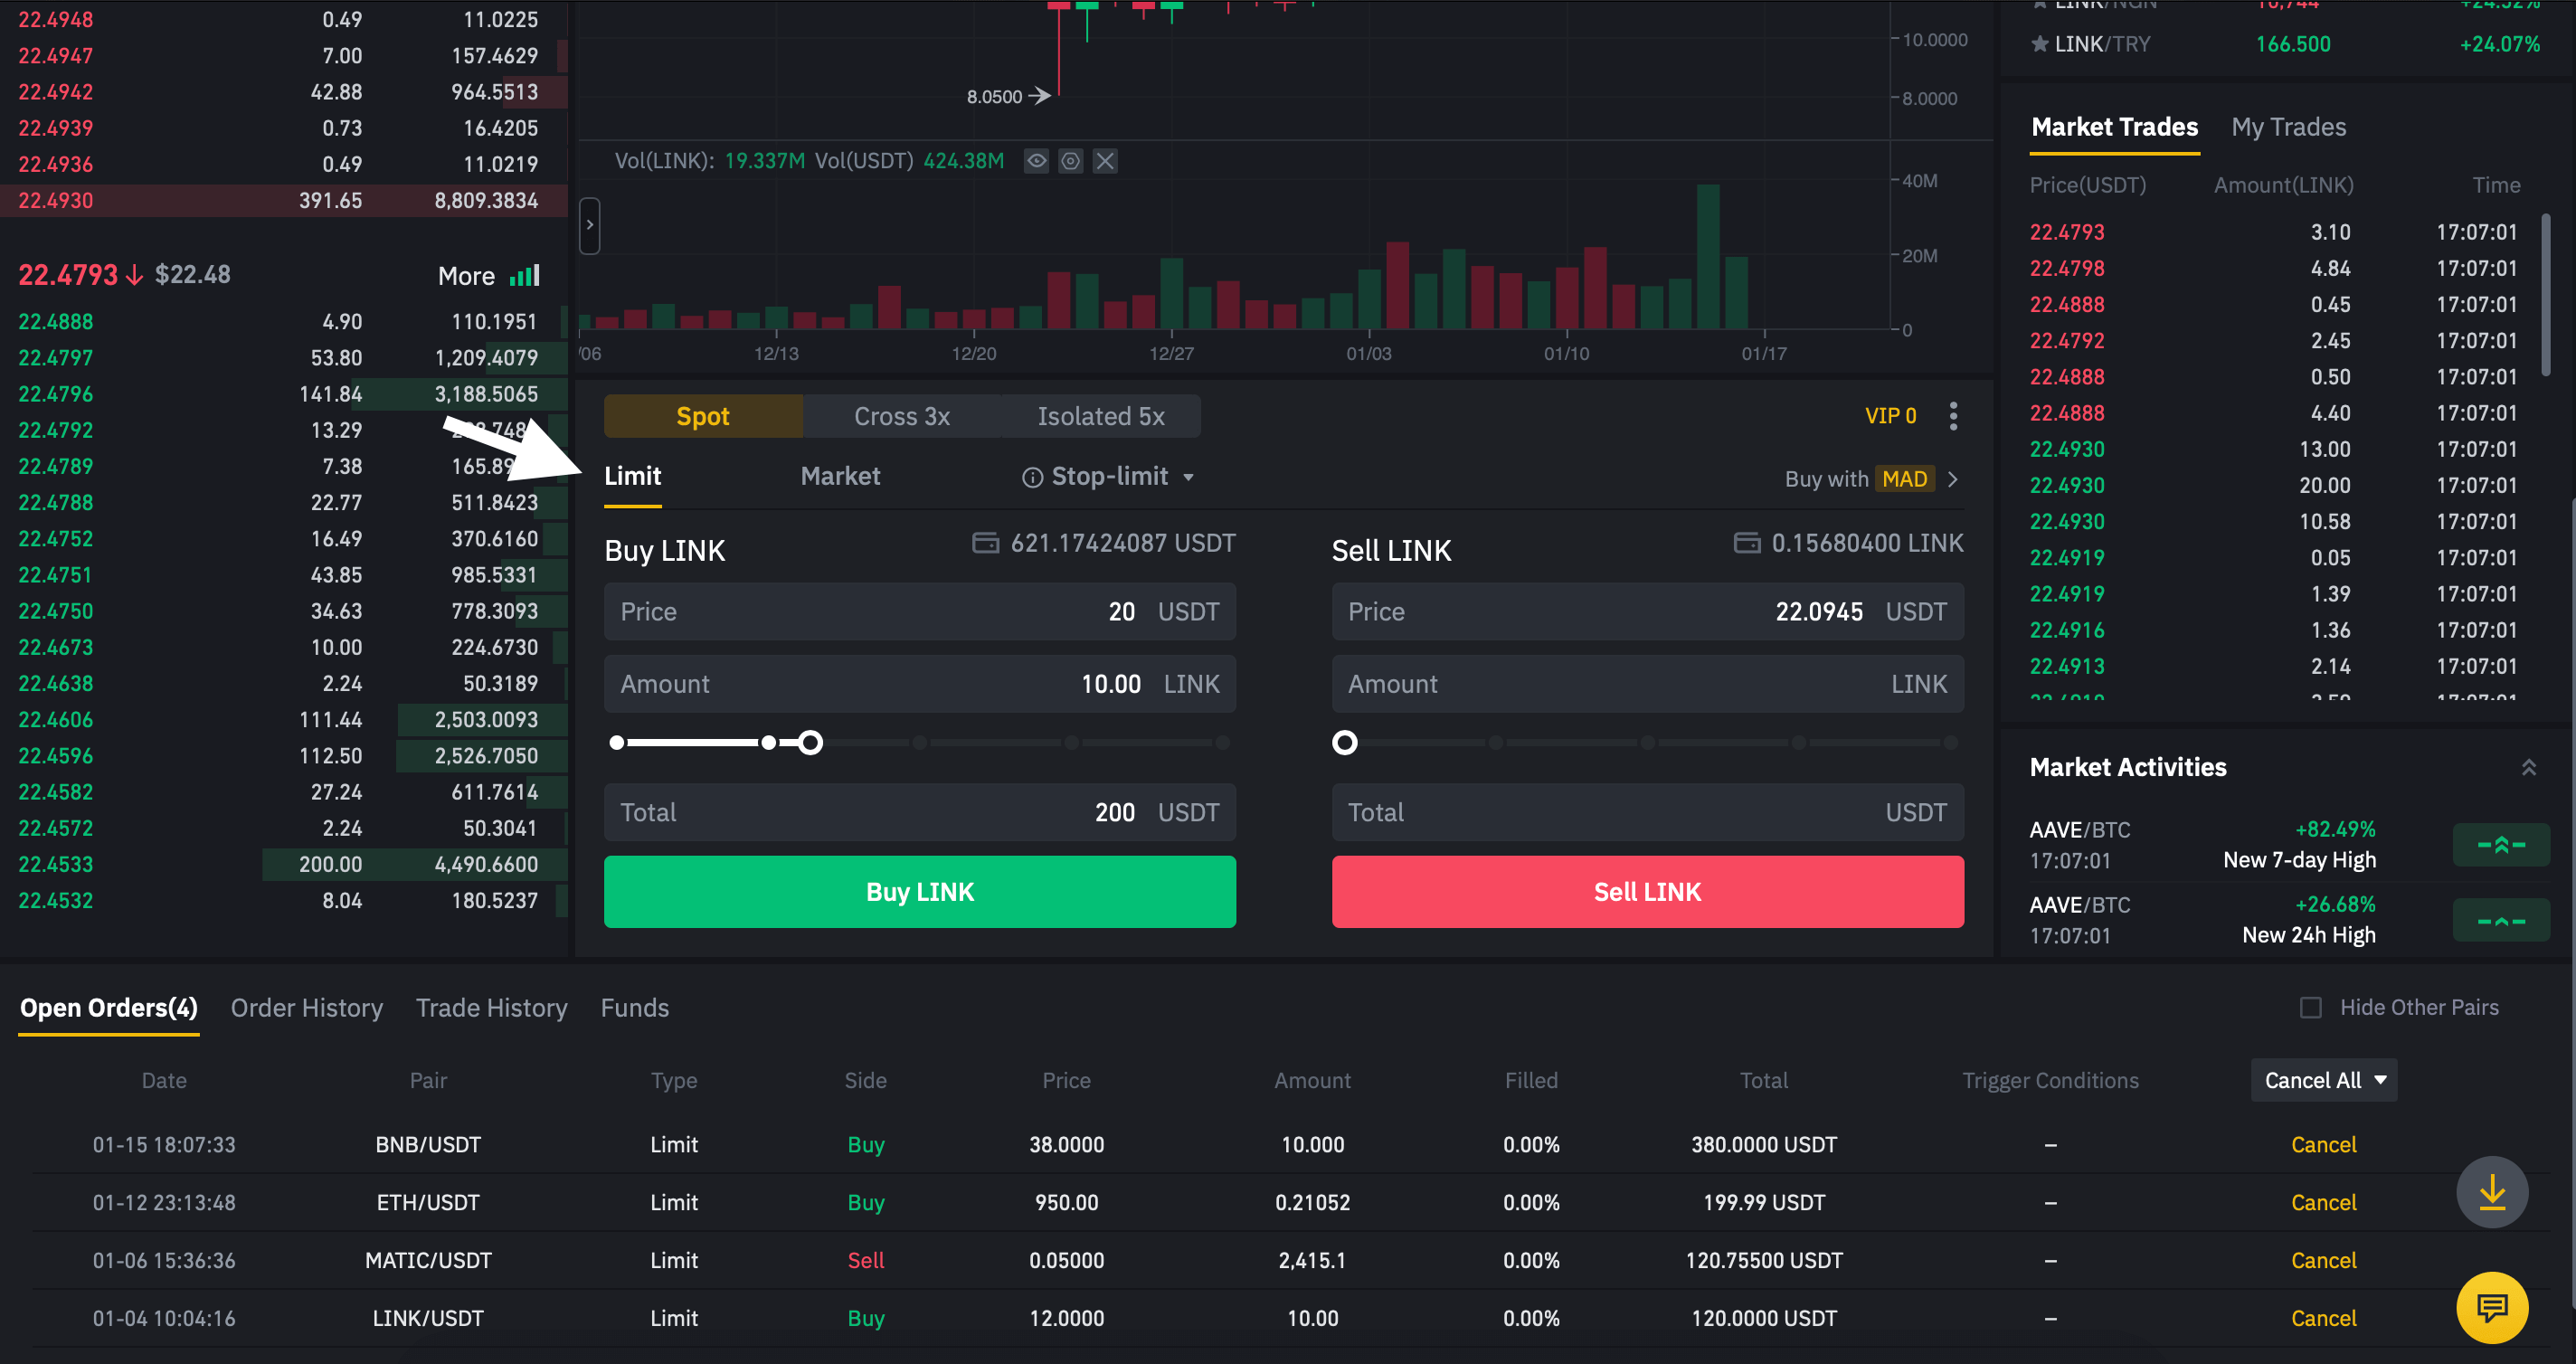Click the MAD currency badge
The width and height of the screenshot is (2576, 1364).
click(1904, 479)
